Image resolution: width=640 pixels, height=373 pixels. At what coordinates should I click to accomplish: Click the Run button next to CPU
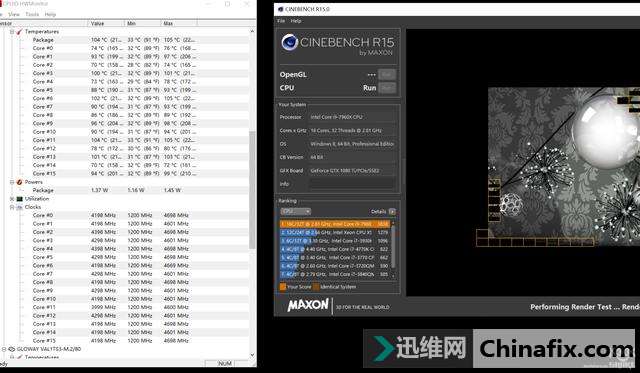[x=387, y=88]
